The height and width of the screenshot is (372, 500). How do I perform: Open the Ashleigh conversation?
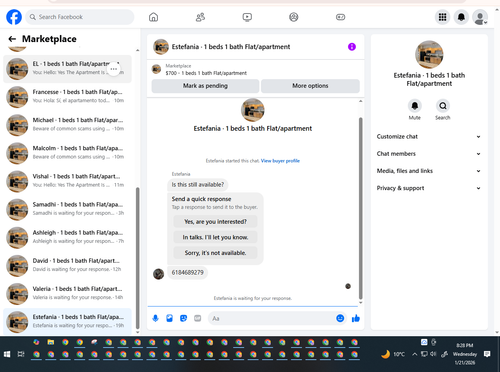coord(67,237)
